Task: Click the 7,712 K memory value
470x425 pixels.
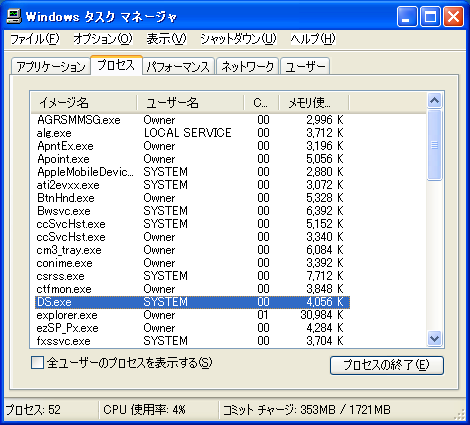Action: (x=325, y=276)
